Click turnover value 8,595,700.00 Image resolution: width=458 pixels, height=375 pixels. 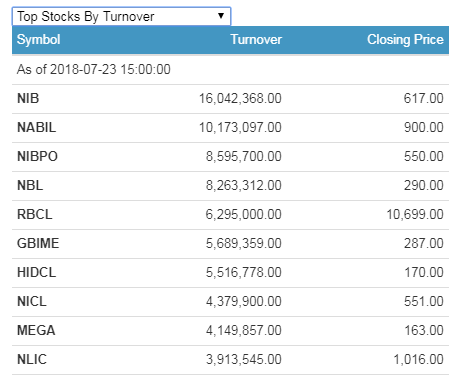[244, 156]
